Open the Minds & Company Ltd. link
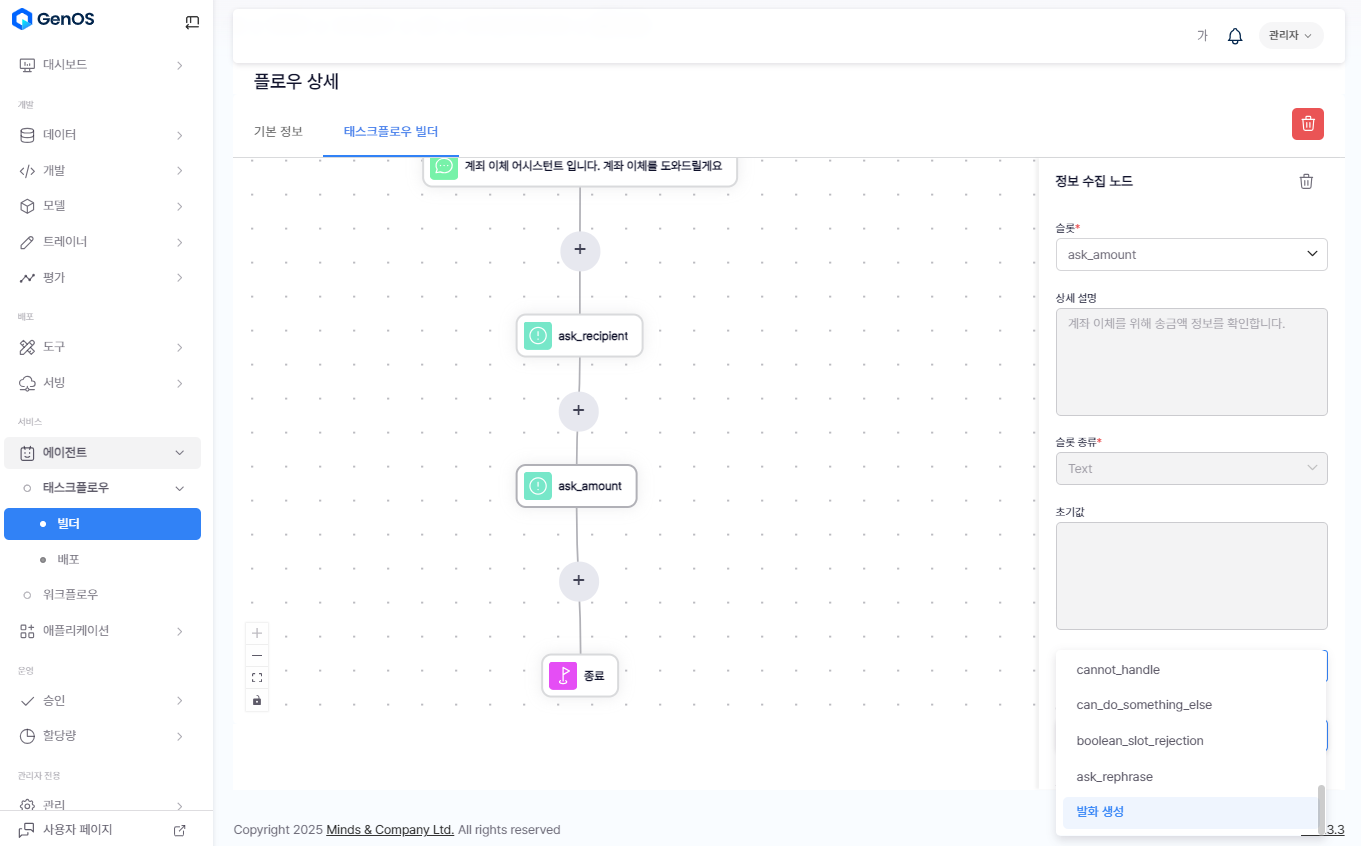Viewport: 1361px width, 846px height. click(x=390, y=830)
